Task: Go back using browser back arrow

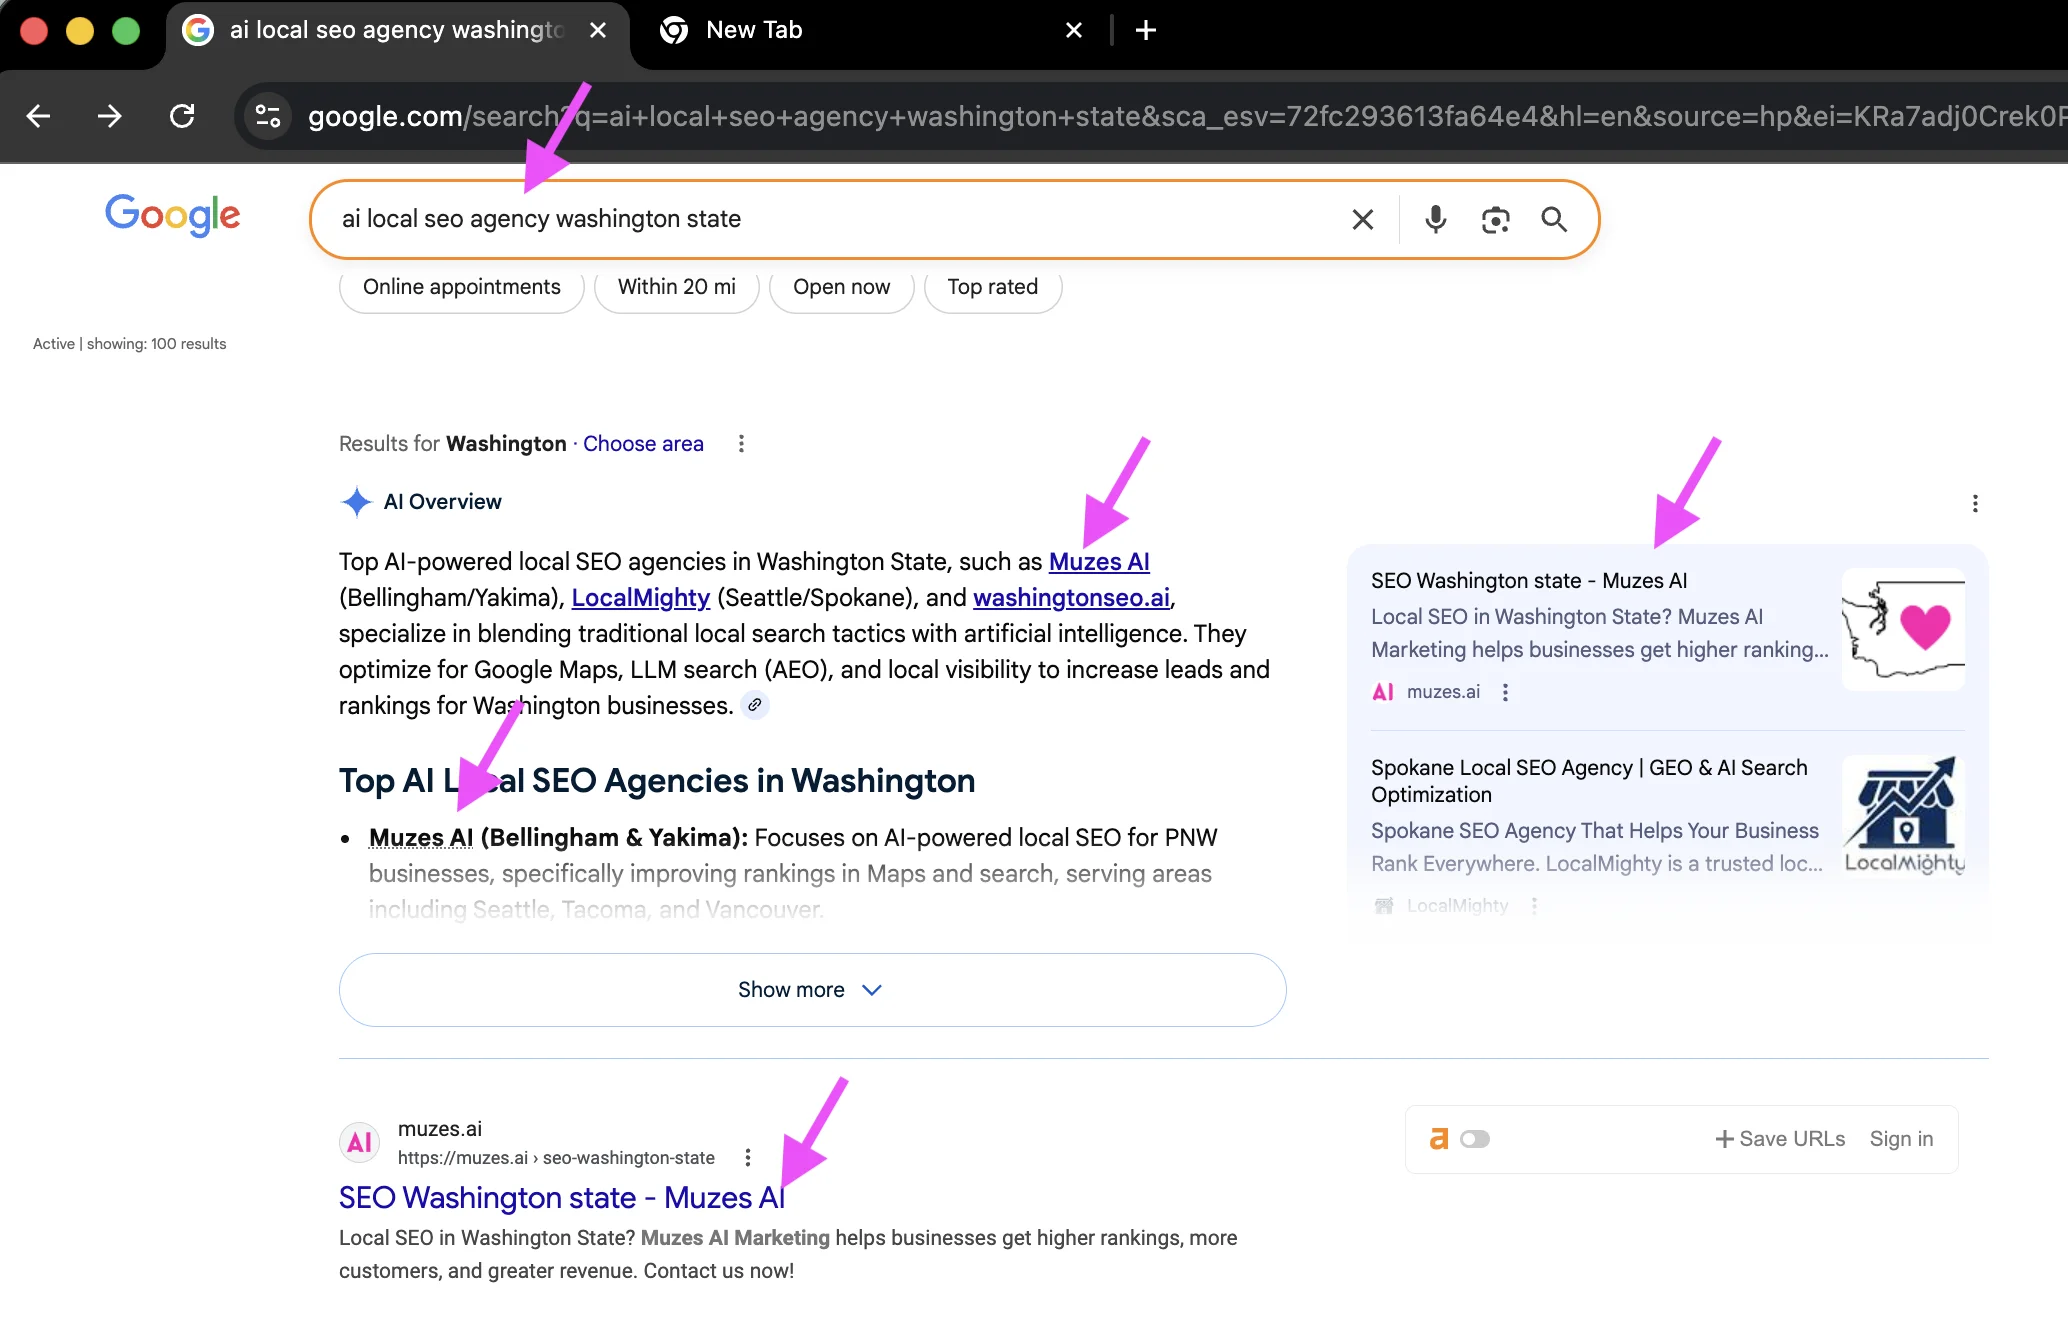Action: pyautogui.click(x=39, y=116)
